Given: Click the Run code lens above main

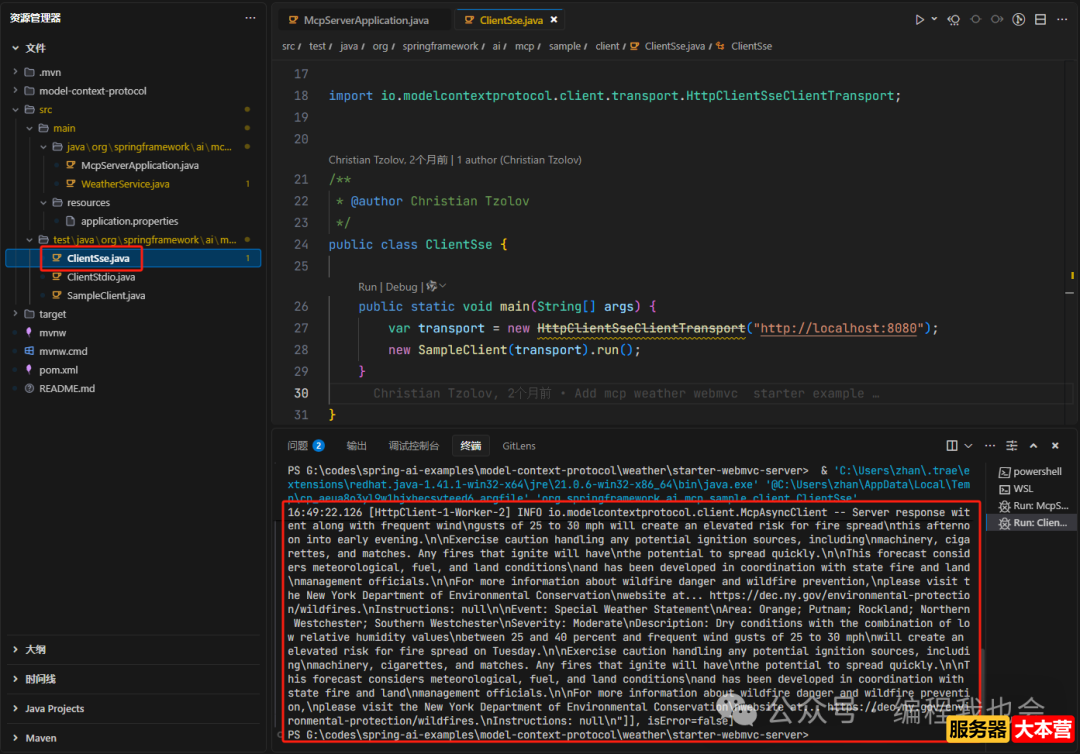Looking at the screenshot, I should tap(367, 286).
